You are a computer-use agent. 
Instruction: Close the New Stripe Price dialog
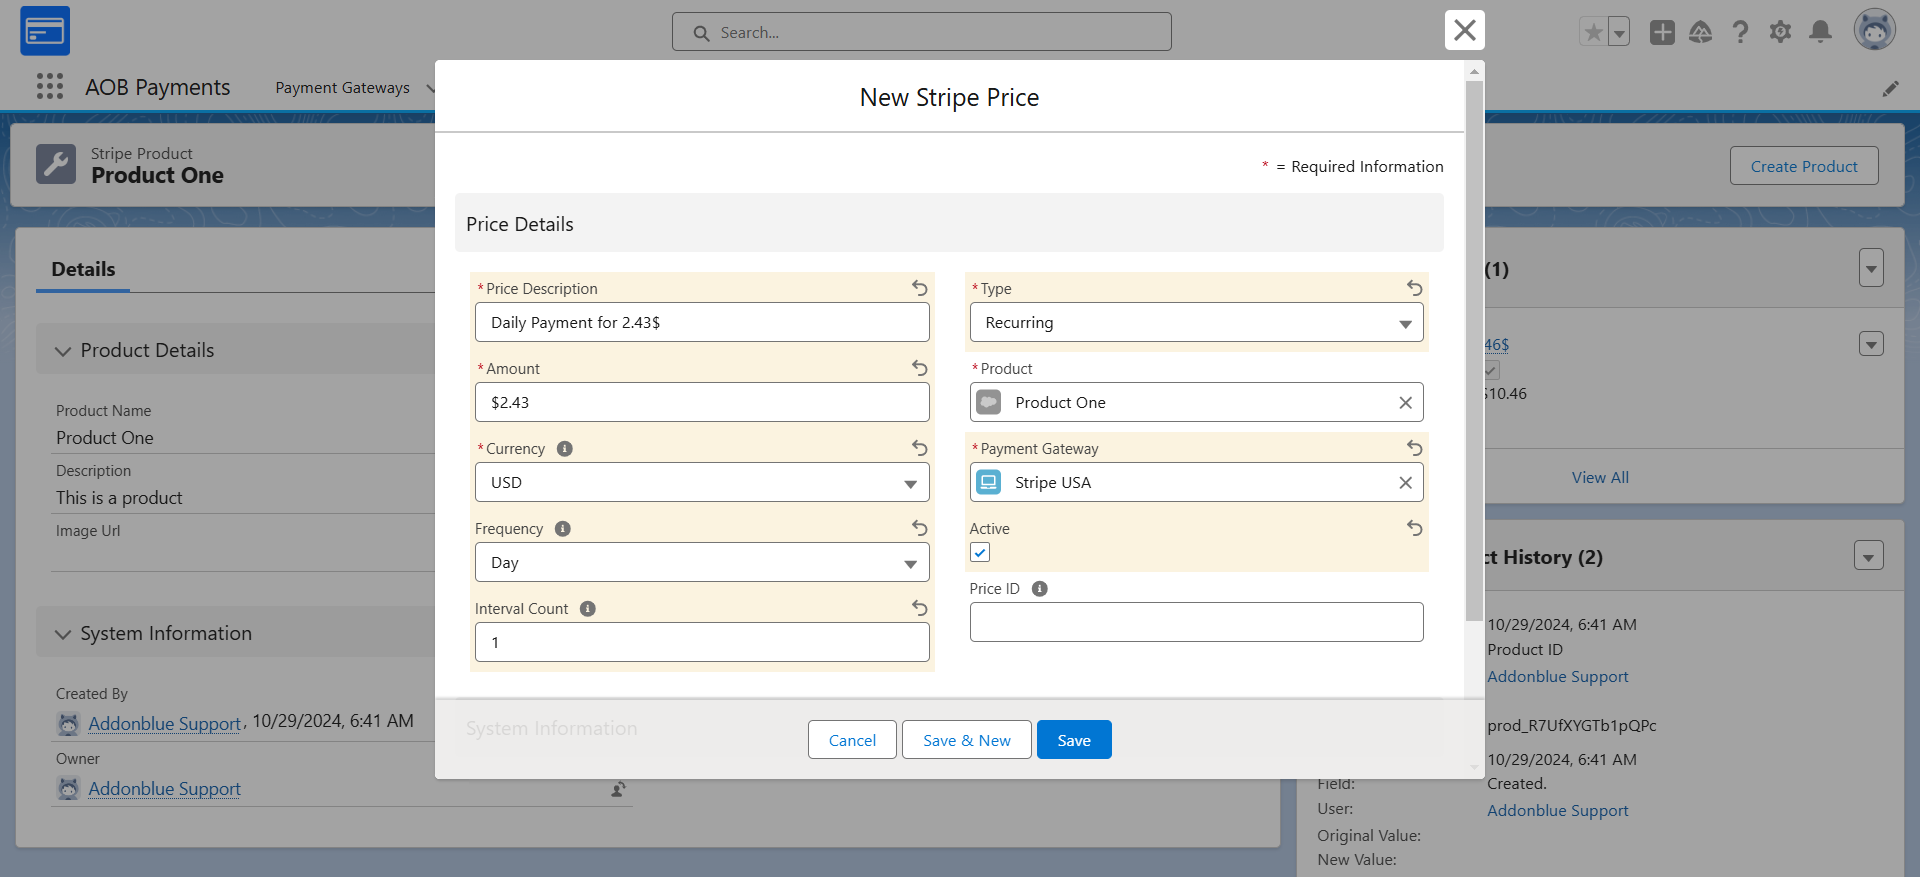[1465, 30]
